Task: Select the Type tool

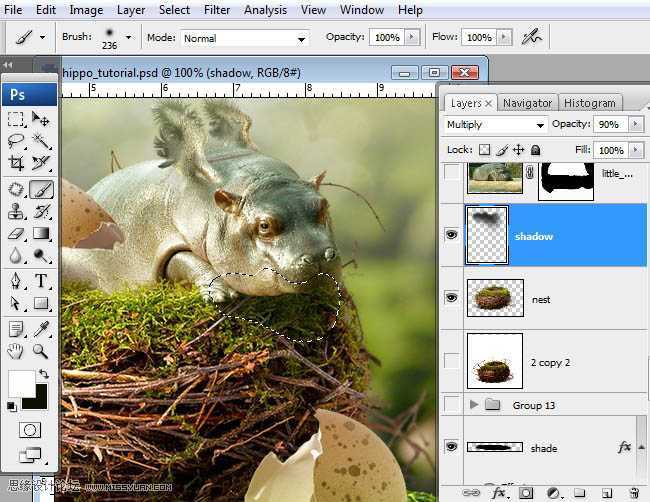Action: coord(41,281)
